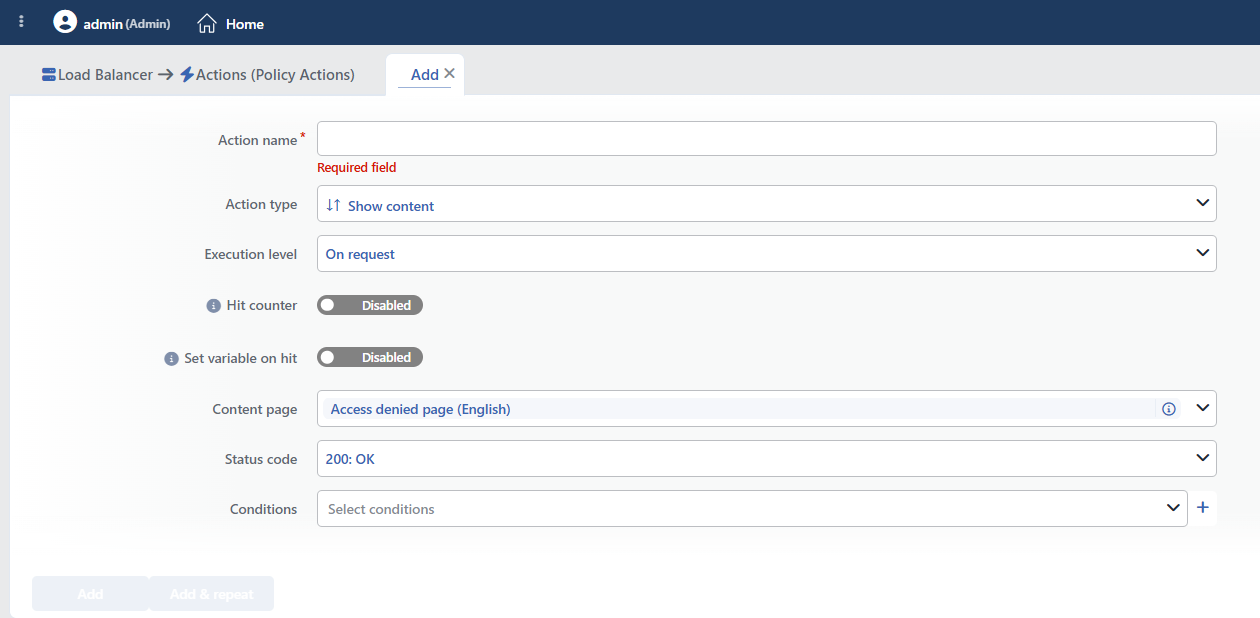Click the plus icon beside Conditions

click(x=1203, y=508)
